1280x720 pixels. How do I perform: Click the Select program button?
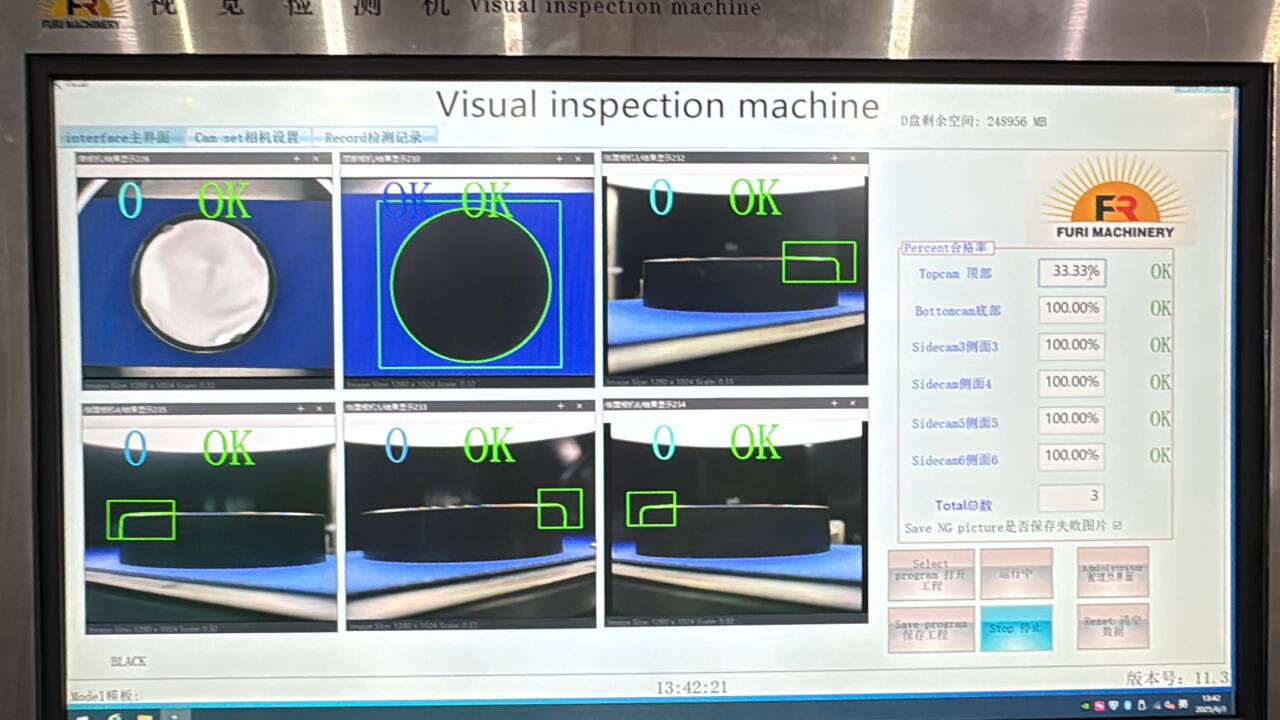point(930,575)
